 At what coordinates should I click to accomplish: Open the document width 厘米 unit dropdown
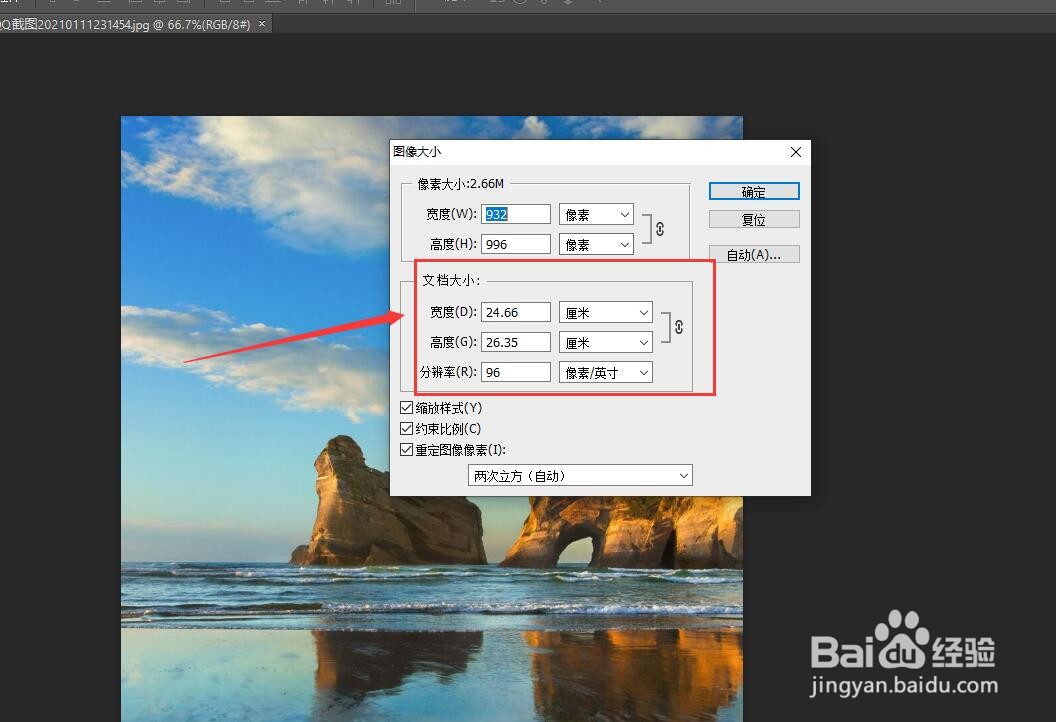(605, 312)
